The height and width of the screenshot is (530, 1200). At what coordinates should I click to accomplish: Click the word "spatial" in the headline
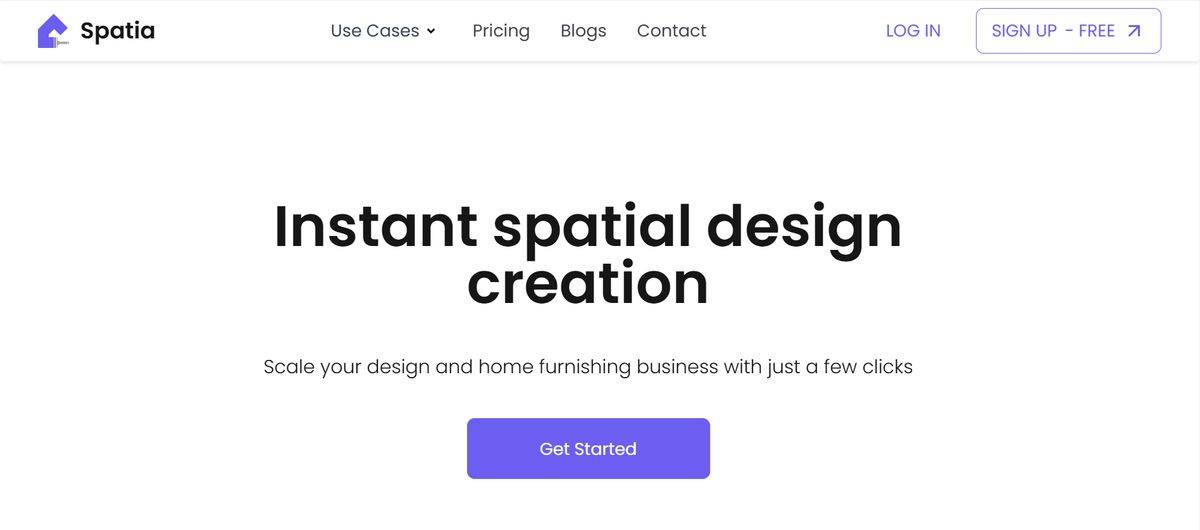coord(591,227)
